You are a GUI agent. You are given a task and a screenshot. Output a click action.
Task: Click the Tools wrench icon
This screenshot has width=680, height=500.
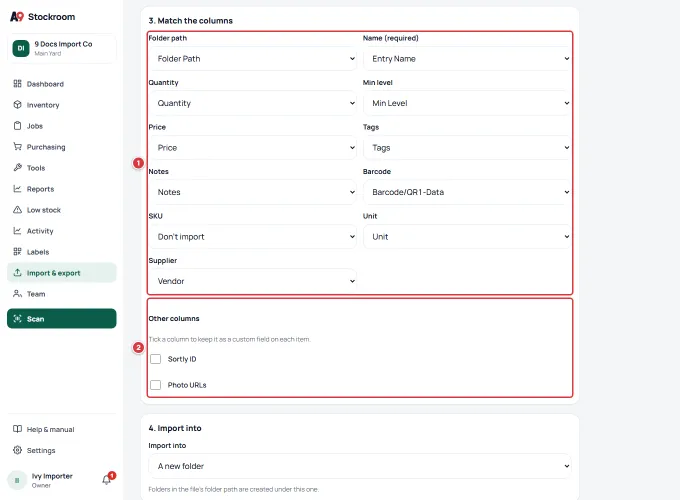tap(17, 167)
